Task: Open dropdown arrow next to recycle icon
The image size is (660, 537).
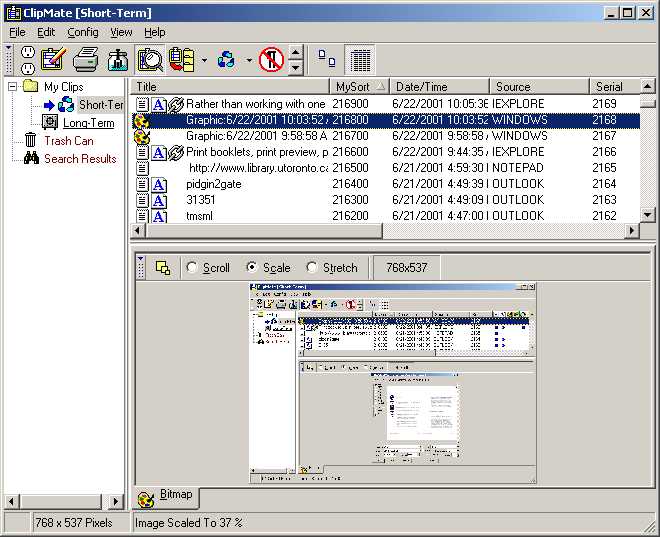Action: (249, 60)
